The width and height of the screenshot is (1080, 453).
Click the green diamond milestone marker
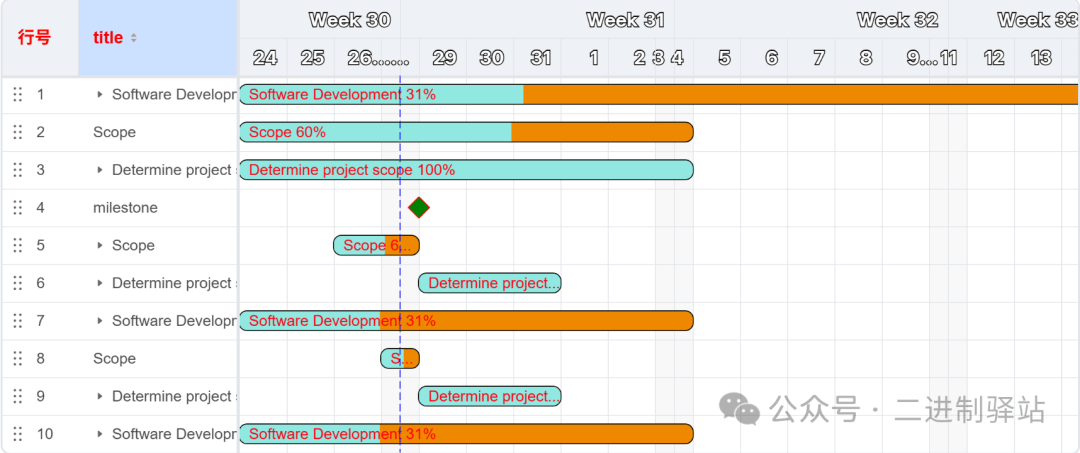419,208
